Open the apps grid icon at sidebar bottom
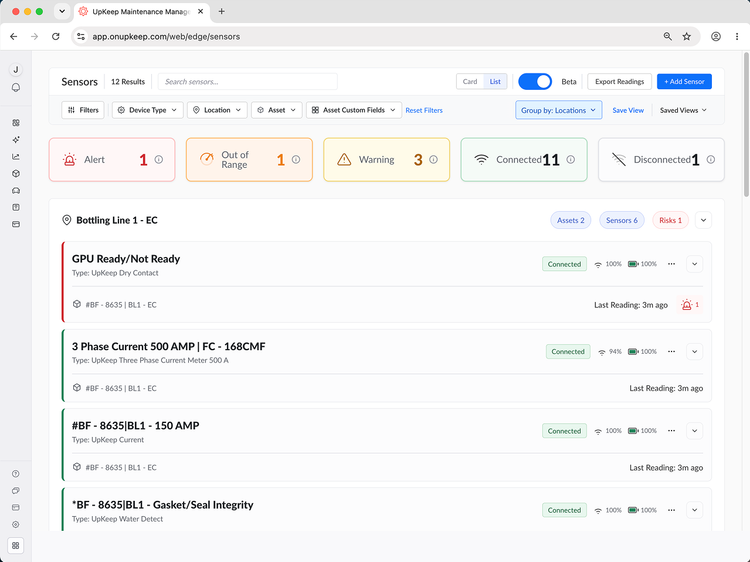Image resolution: width=750 pixels, height=562 pixels. [x=16, y=545]
